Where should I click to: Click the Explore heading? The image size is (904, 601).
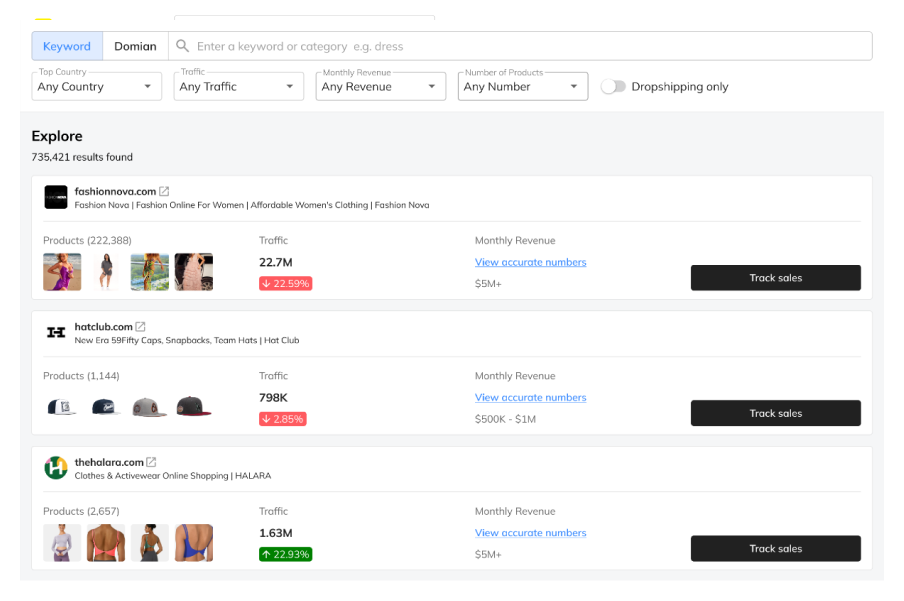(x=57, y=136)
